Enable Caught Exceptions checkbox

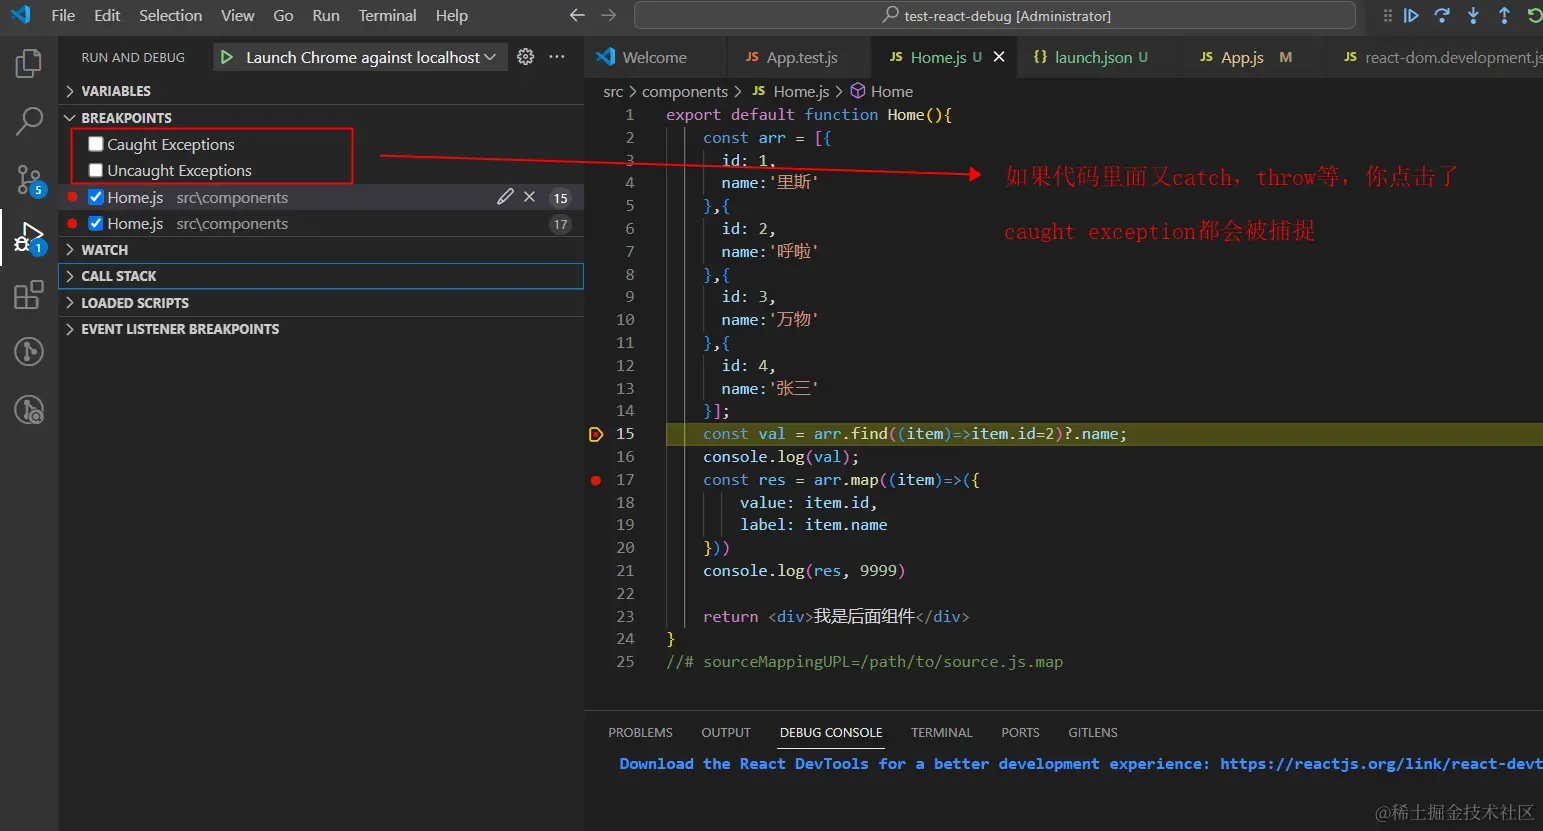pyautogui.click(x=96, y=144)
